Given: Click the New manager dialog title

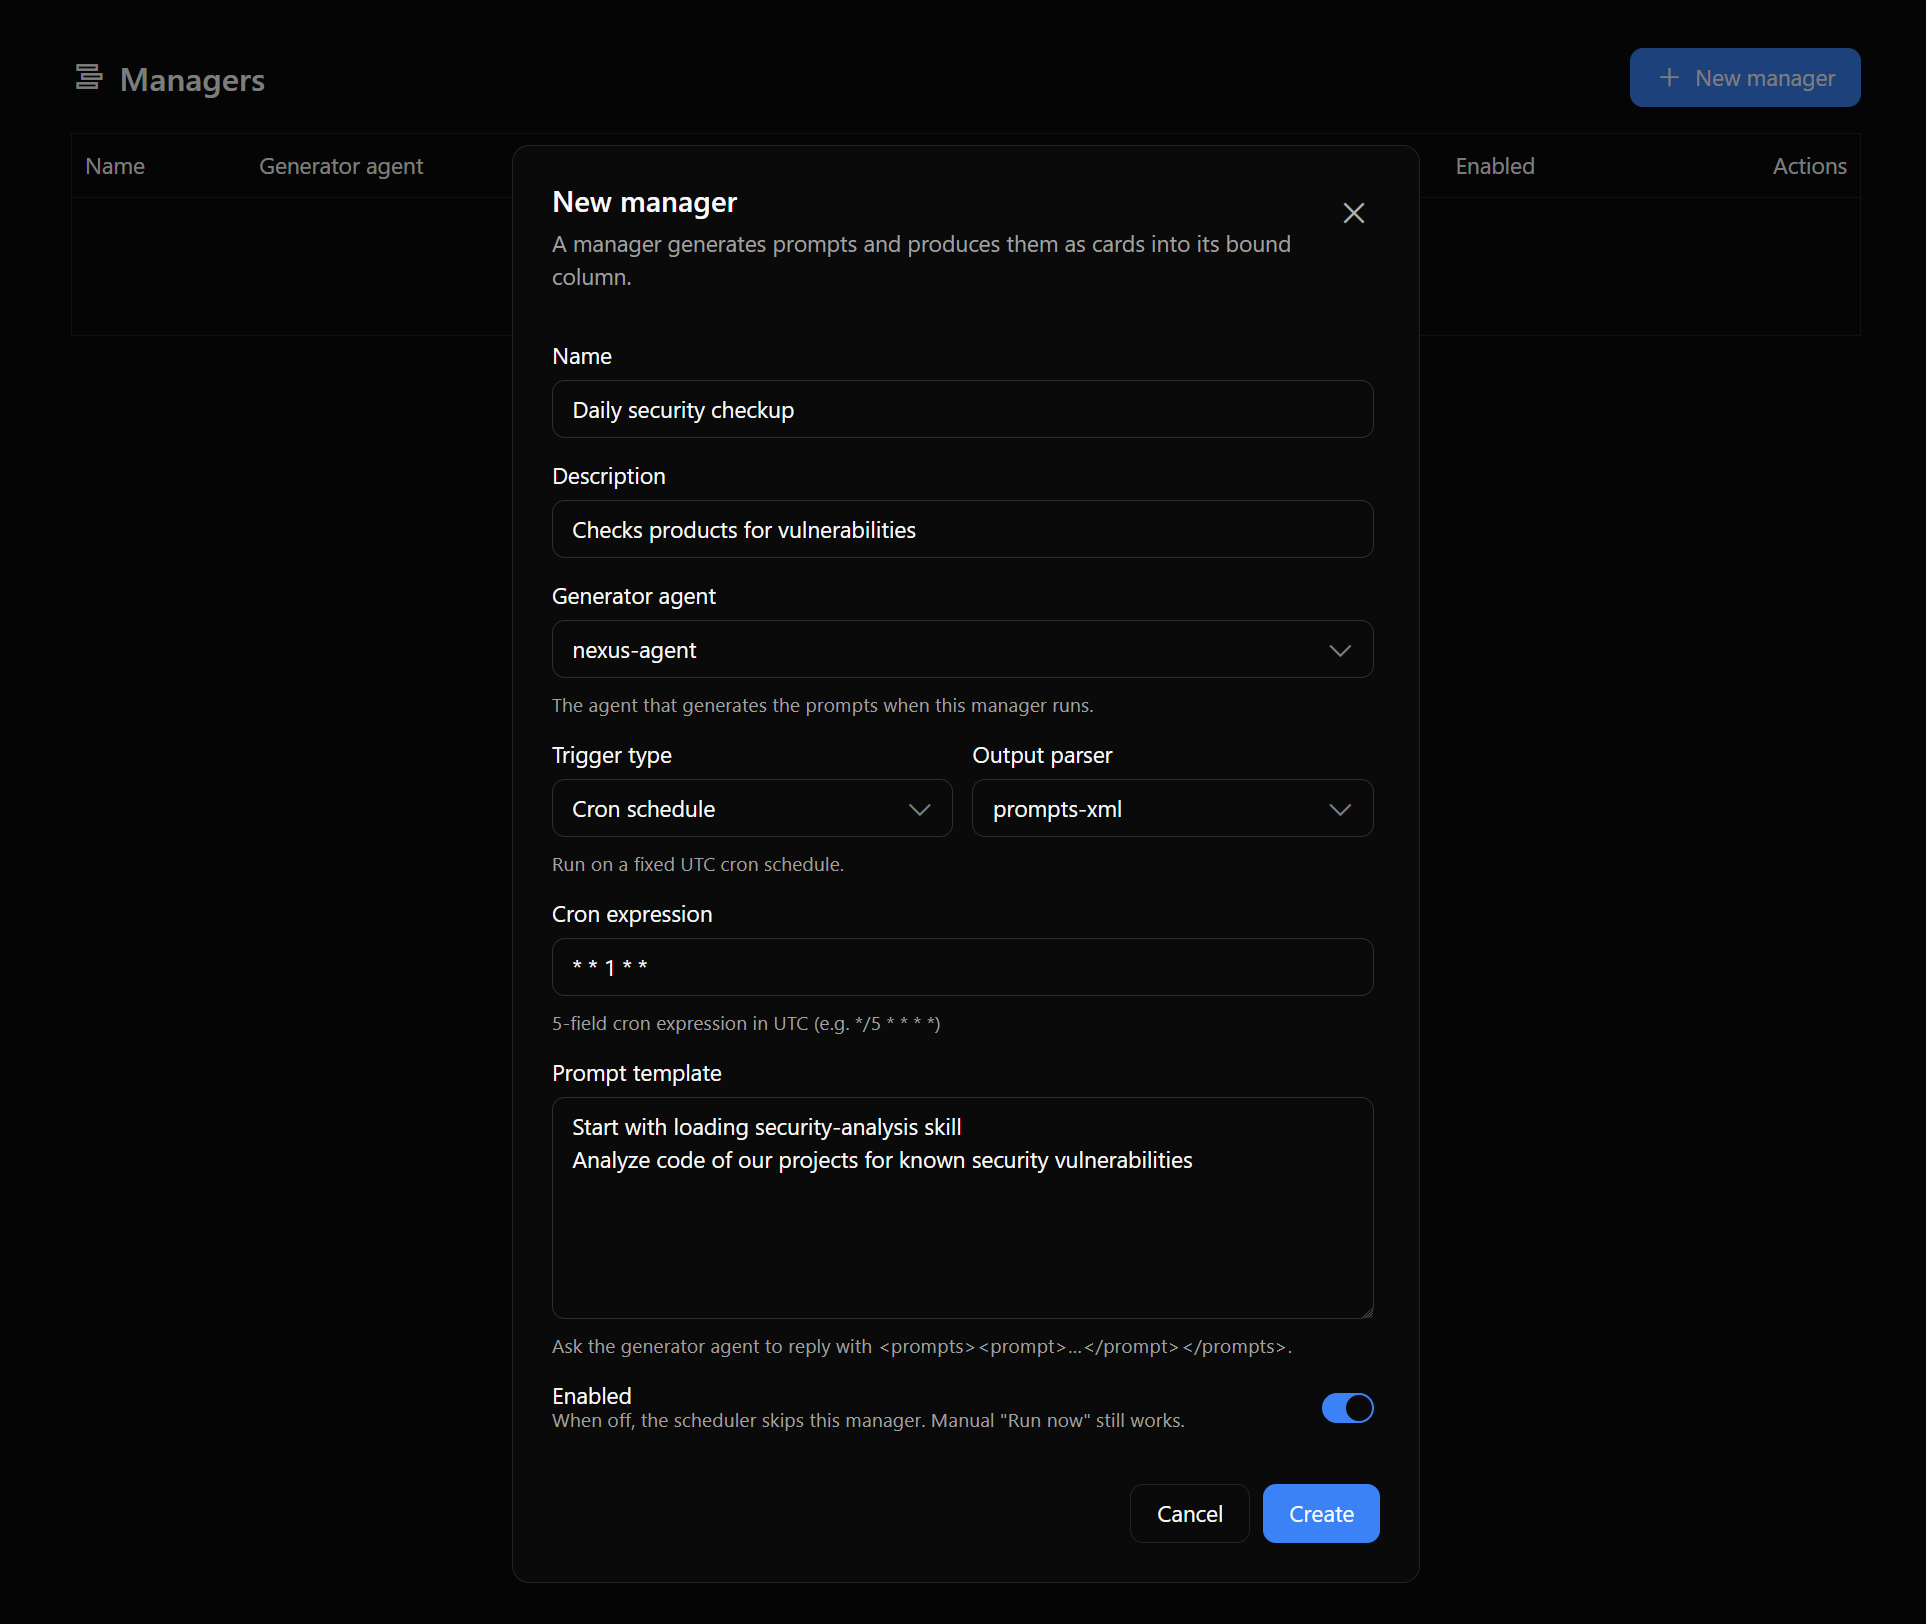Looking at the screenshot, I should tap(644, 202).
